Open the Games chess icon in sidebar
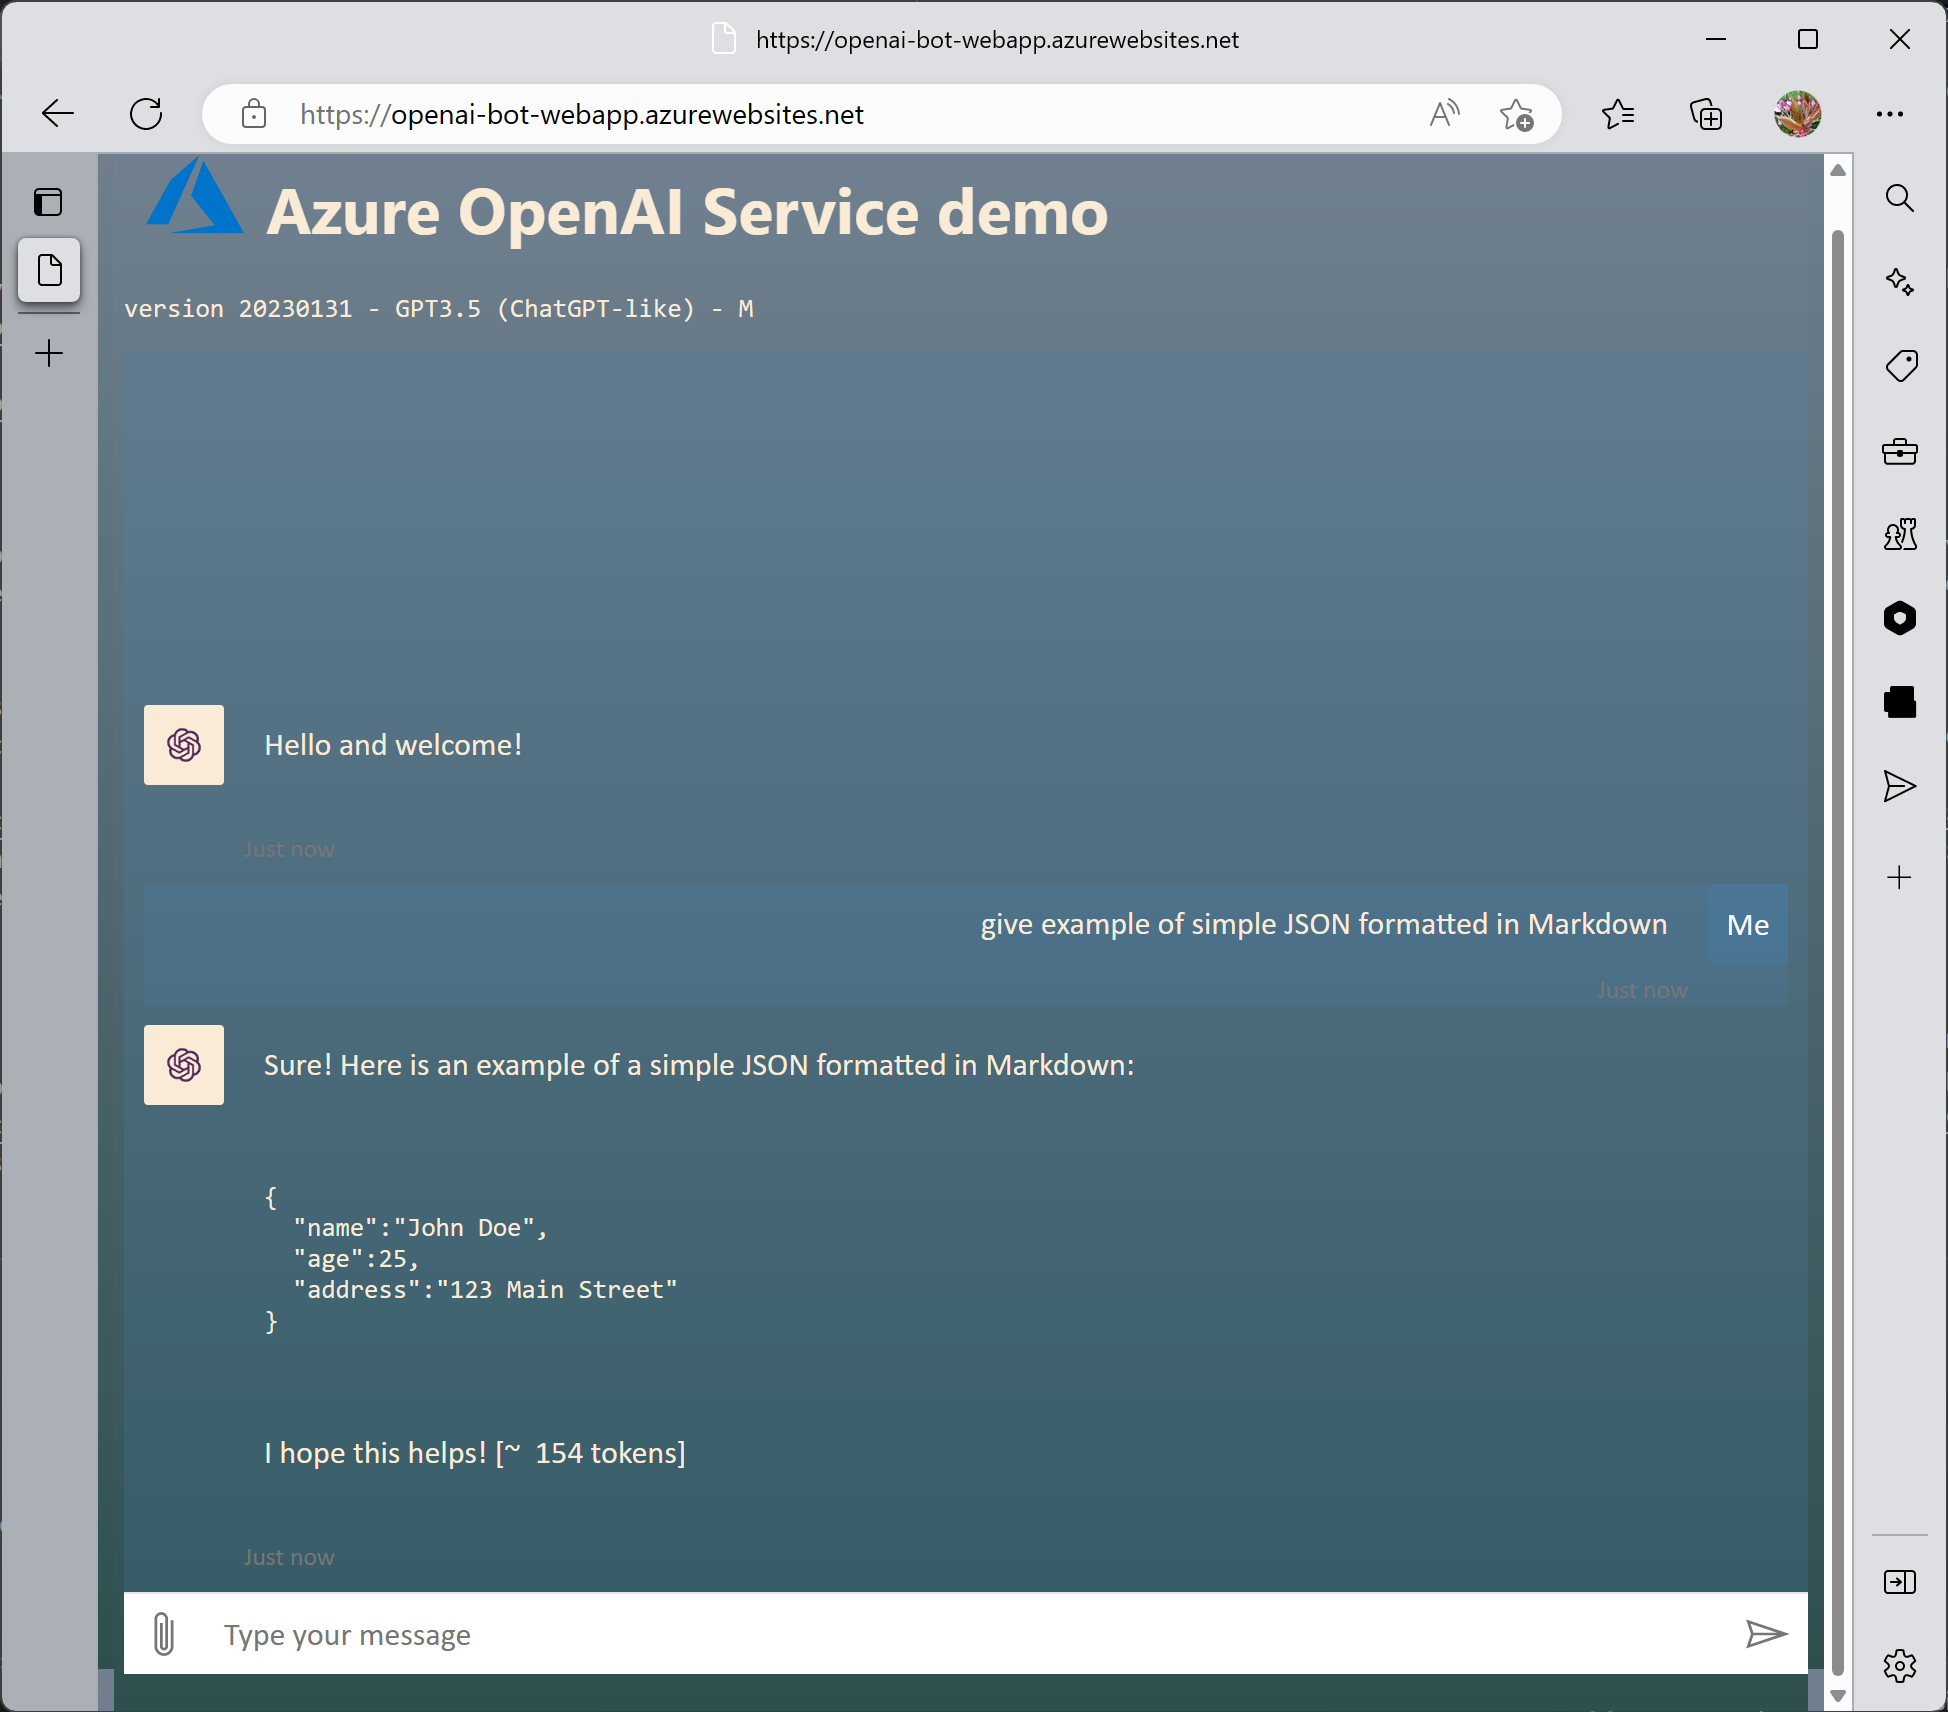The height and width of the screenshot is (1712, 1948). [1899, 535]
